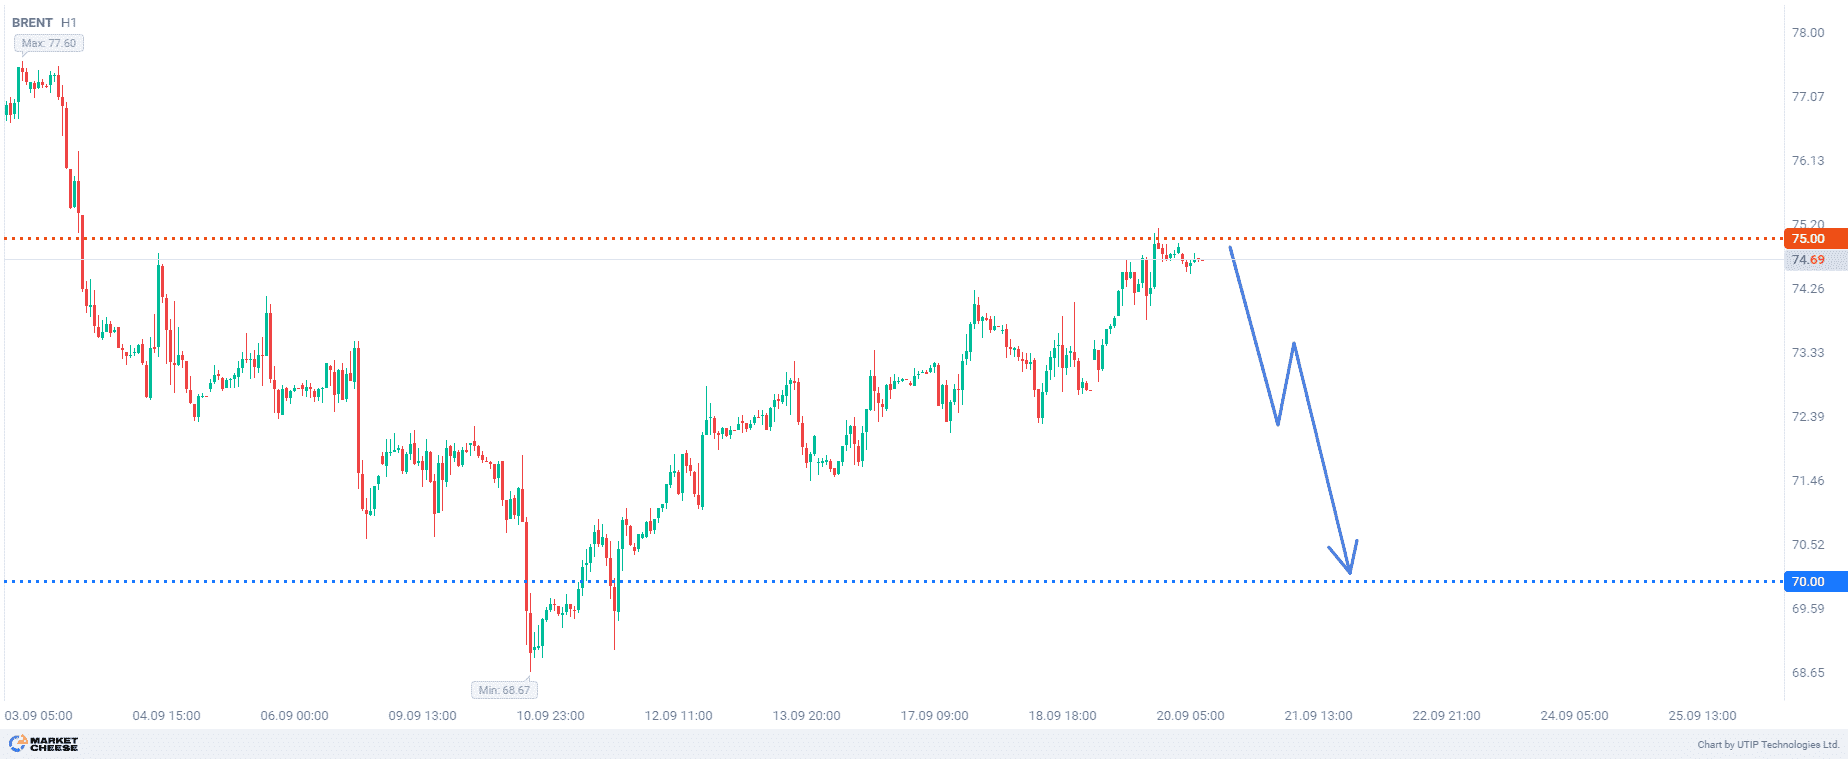The height and width of the screenshot is (759, 1848).
Task: Open the H1 timeframe selector
Action: click(69, 22)
